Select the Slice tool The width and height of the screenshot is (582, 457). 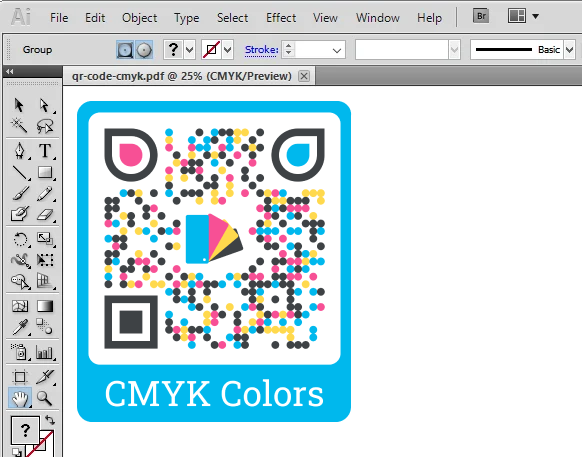[x=45, y=376]
